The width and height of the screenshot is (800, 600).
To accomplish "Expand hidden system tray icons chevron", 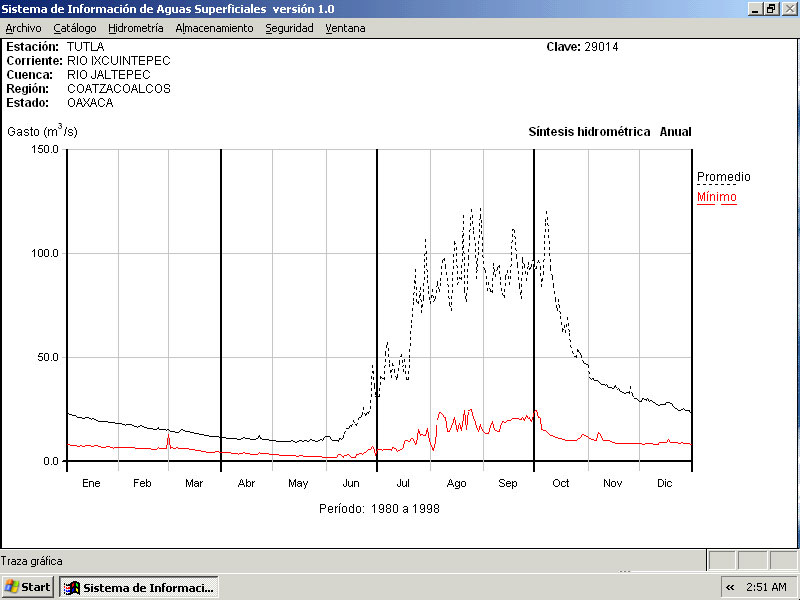I will 730,587.
